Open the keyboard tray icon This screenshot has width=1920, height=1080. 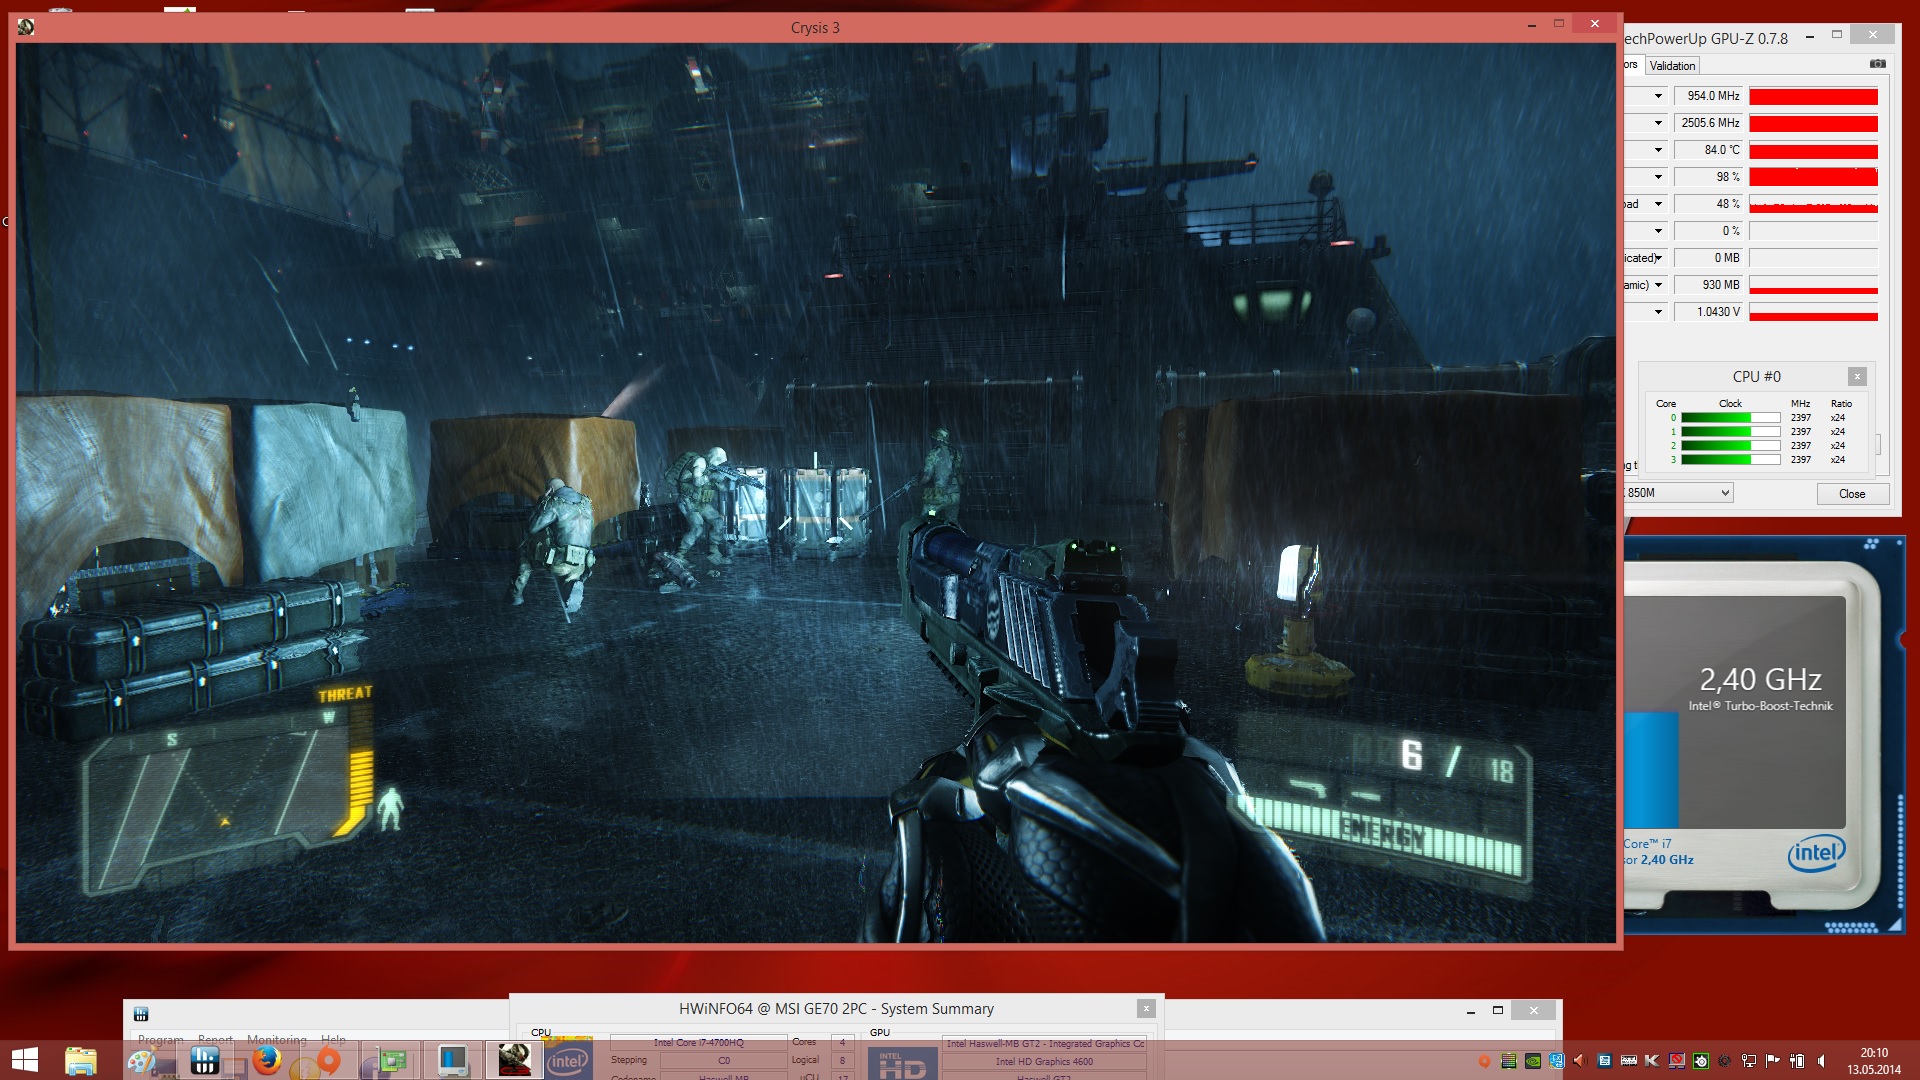[x=1628, y=1061]
